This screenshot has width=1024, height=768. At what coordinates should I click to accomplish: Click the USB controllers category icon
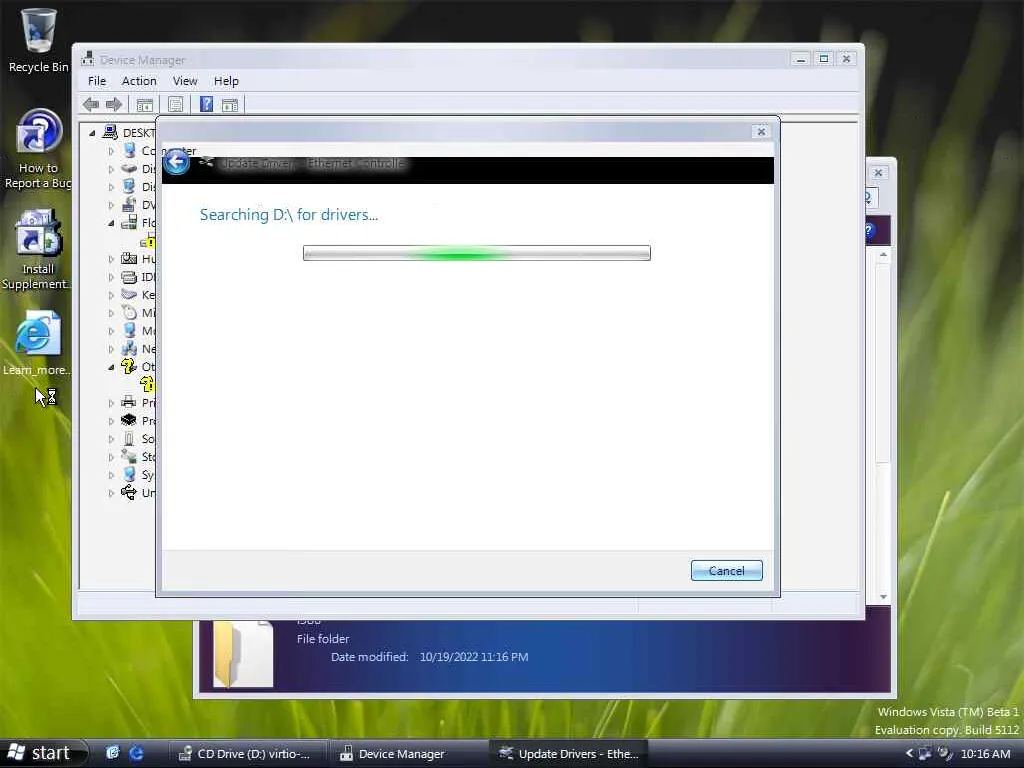(x=129, y=492)
